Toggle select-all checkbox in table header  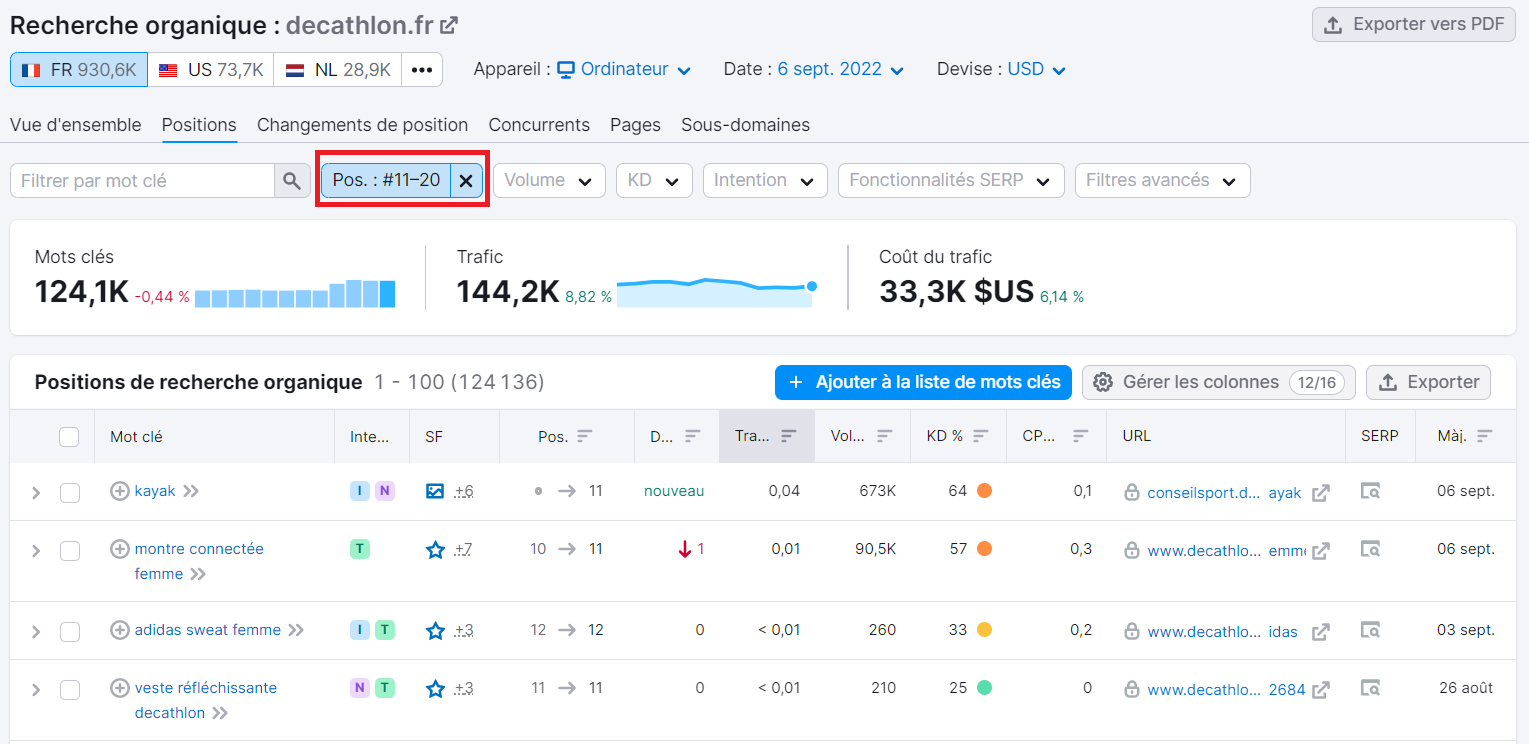69,436
